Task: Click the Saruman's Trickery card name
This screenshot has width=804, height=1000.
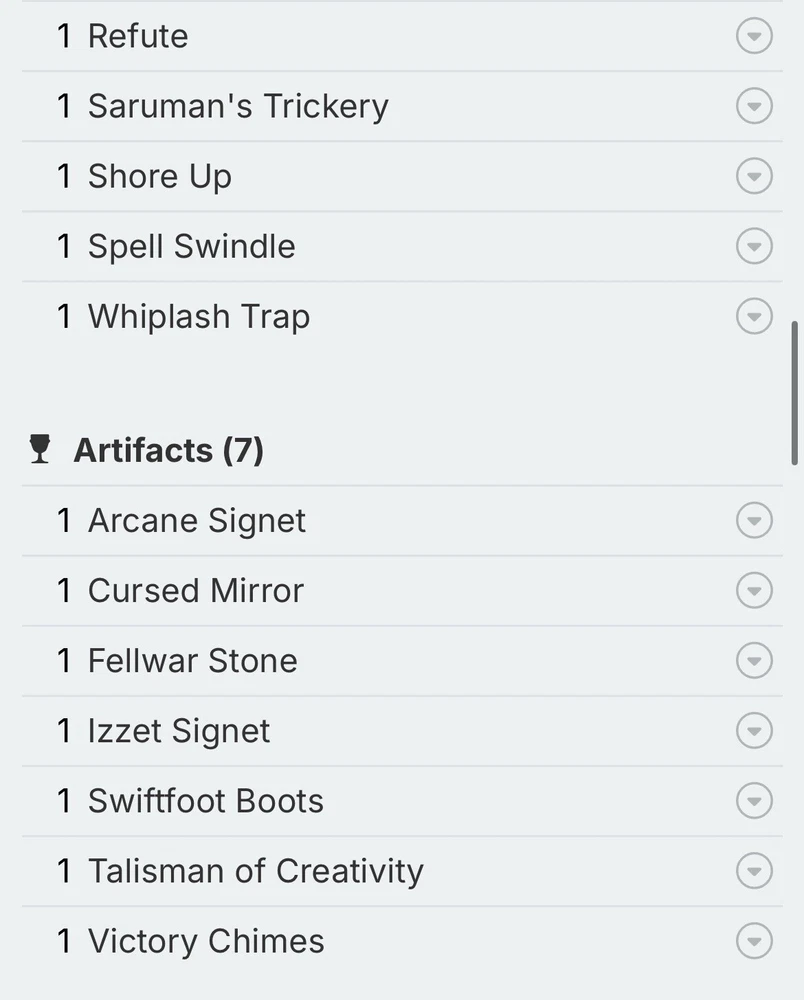Action: click(238, 107)
